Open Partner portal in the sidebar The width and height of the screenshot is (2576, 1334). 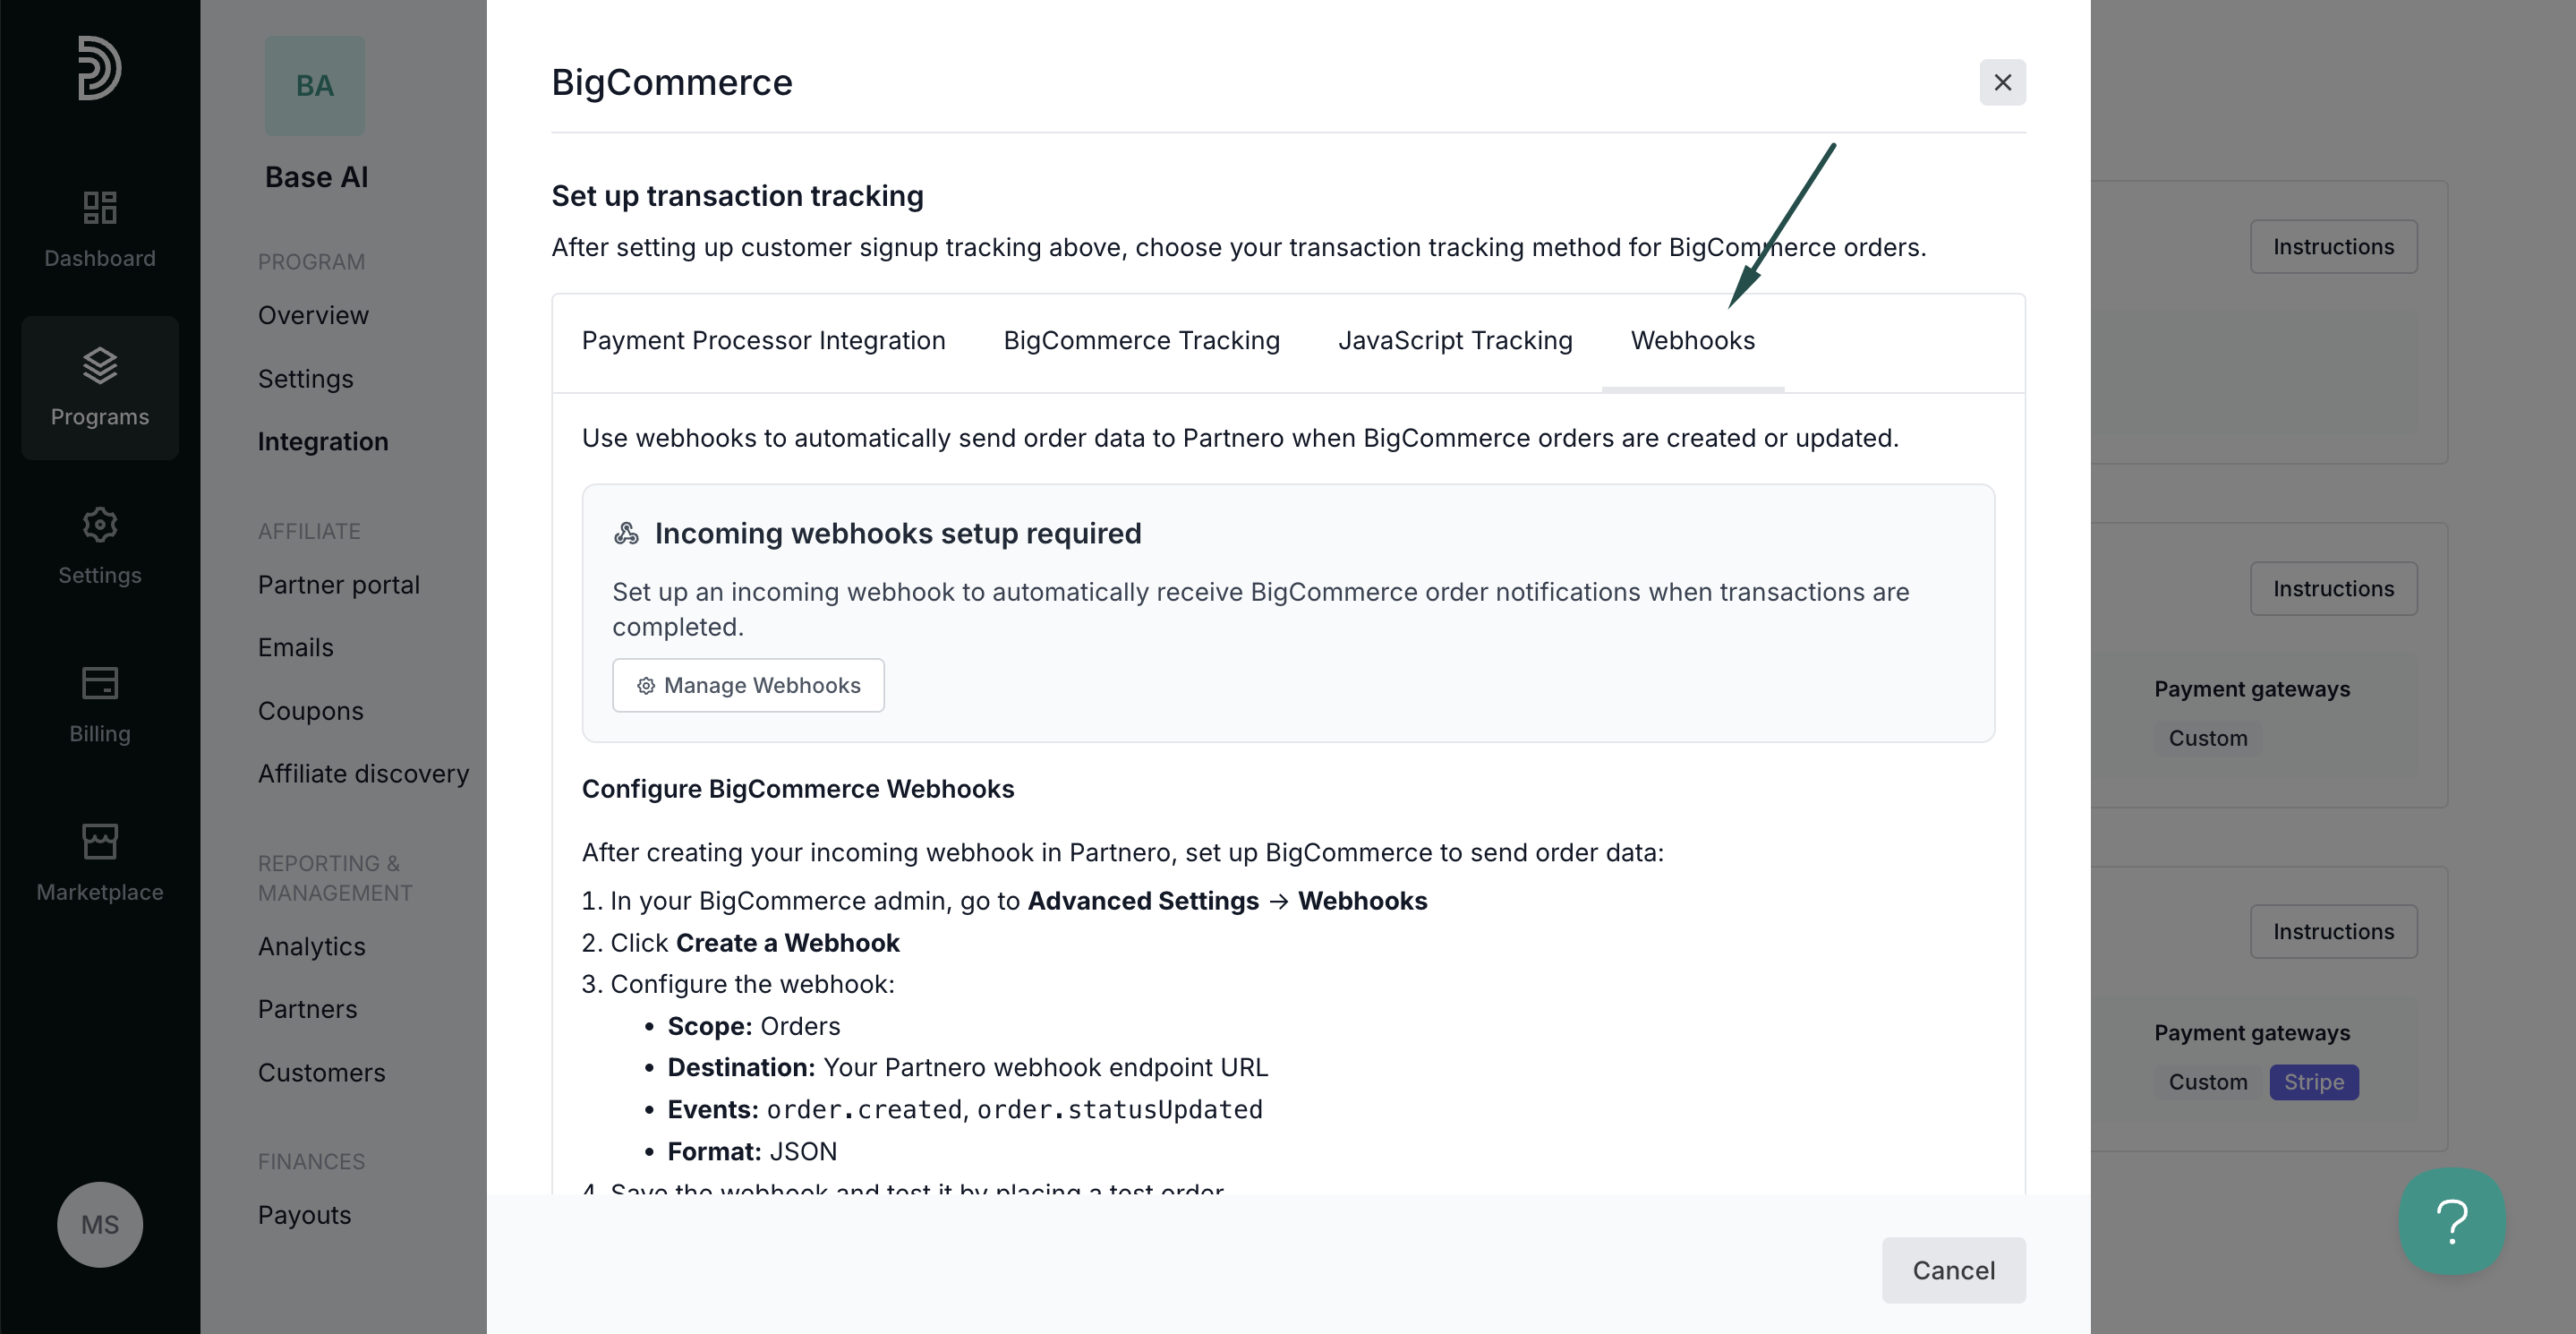tap(339, 585)
